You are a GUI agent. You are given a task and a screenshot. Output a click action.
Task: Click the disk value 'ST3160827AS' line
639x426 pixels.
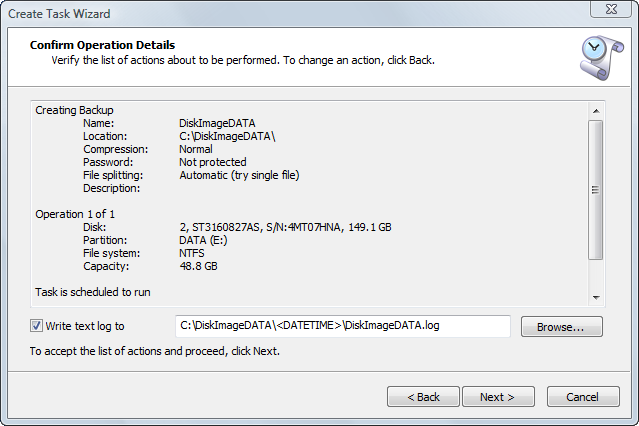click(285, 227)
